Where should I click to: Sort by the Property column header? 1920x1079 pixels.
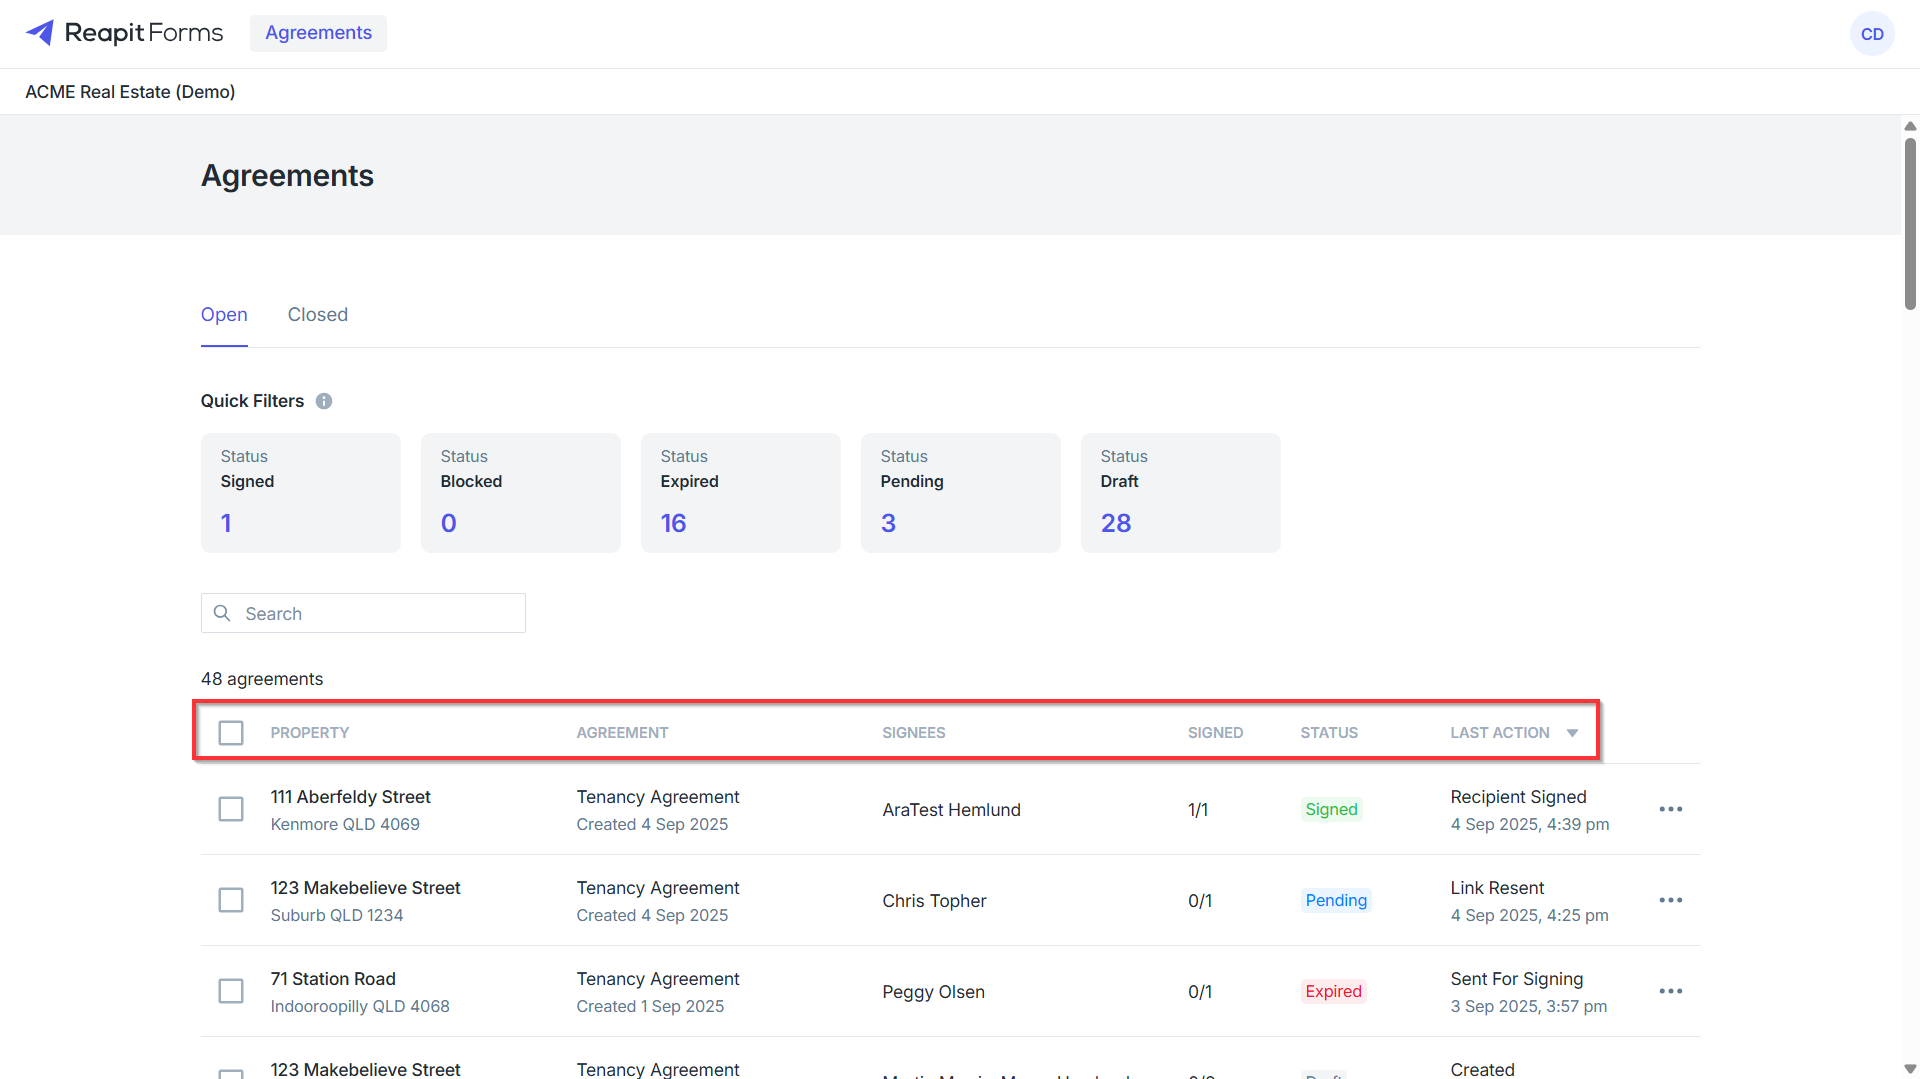tap(310, 733)
